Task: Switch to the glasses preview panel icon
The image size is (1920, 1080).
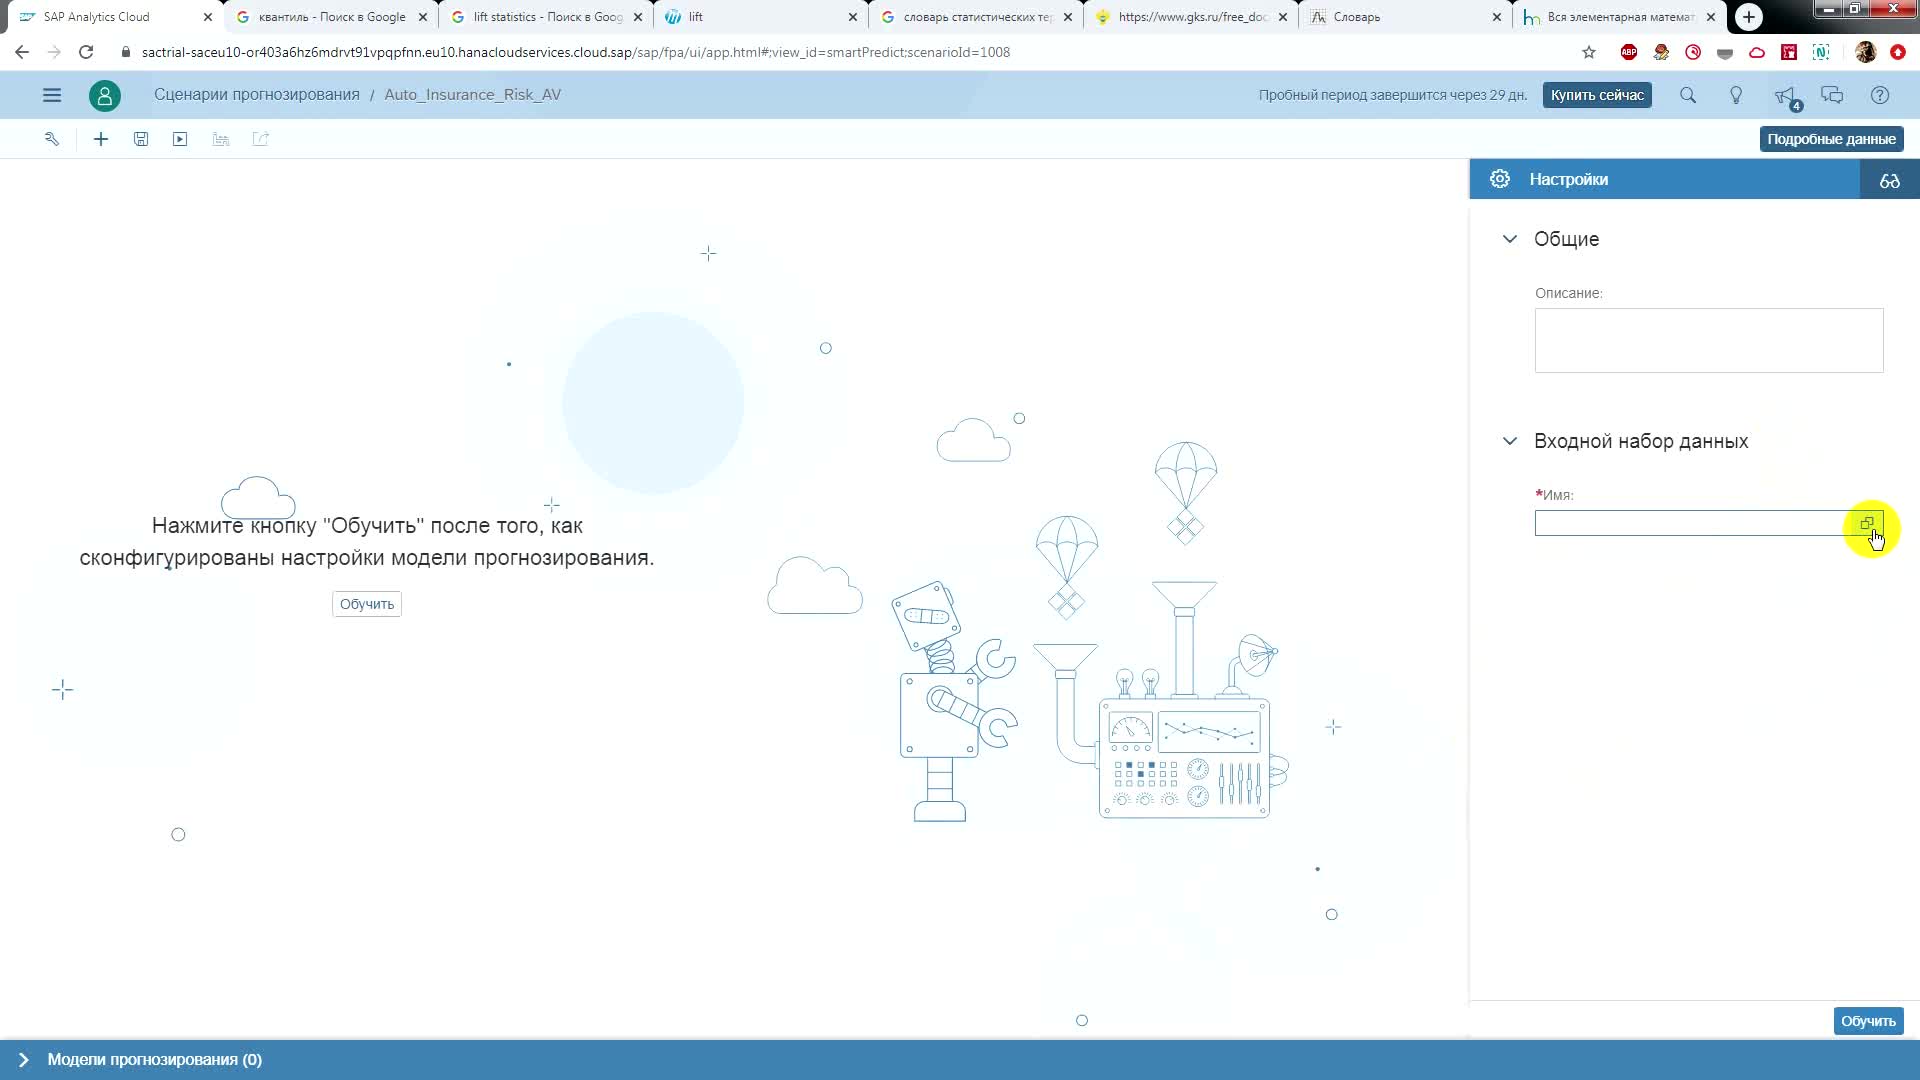Action: tap(1889, 180)
